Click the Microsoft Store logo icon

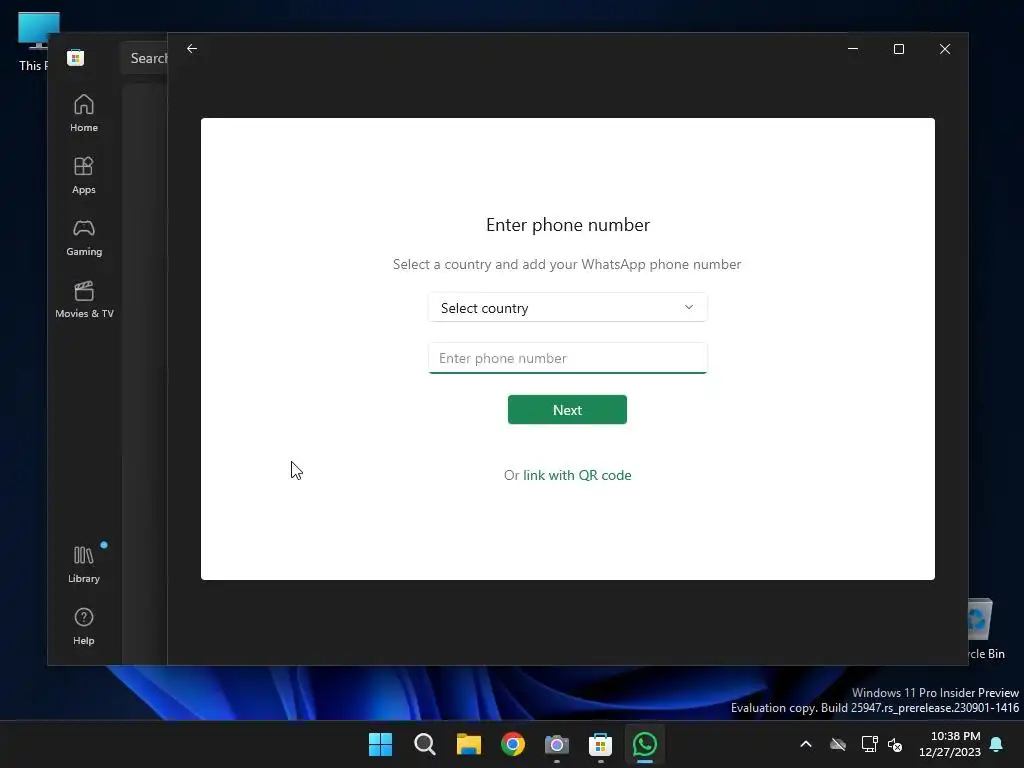point(76,57)
